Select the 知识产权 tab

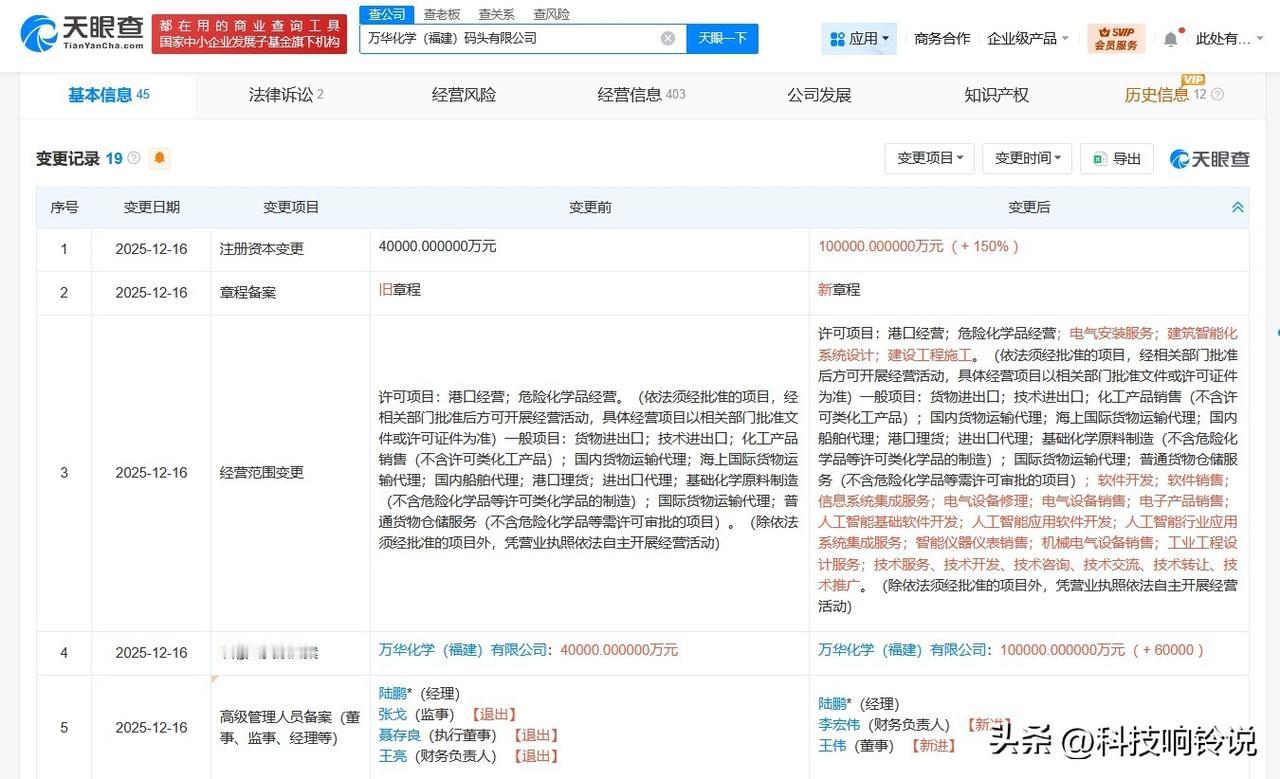996,95
